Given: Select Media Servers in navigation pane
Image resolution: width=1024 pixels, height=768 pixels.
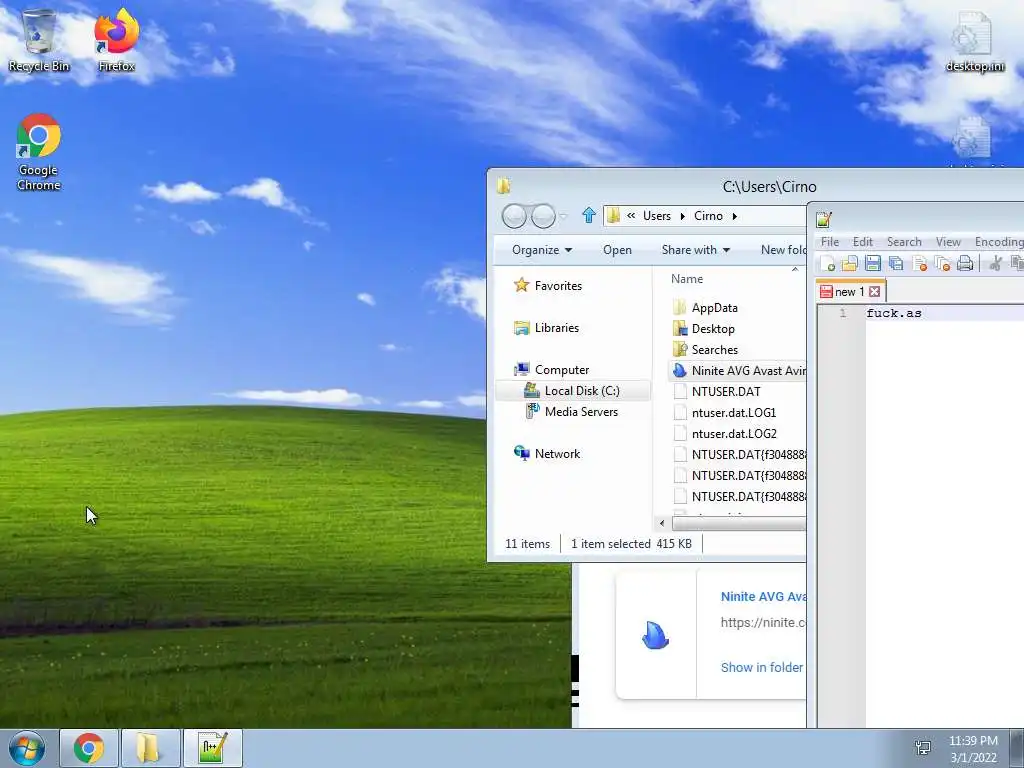Looking at the screenshot, I should click(572, 411).
